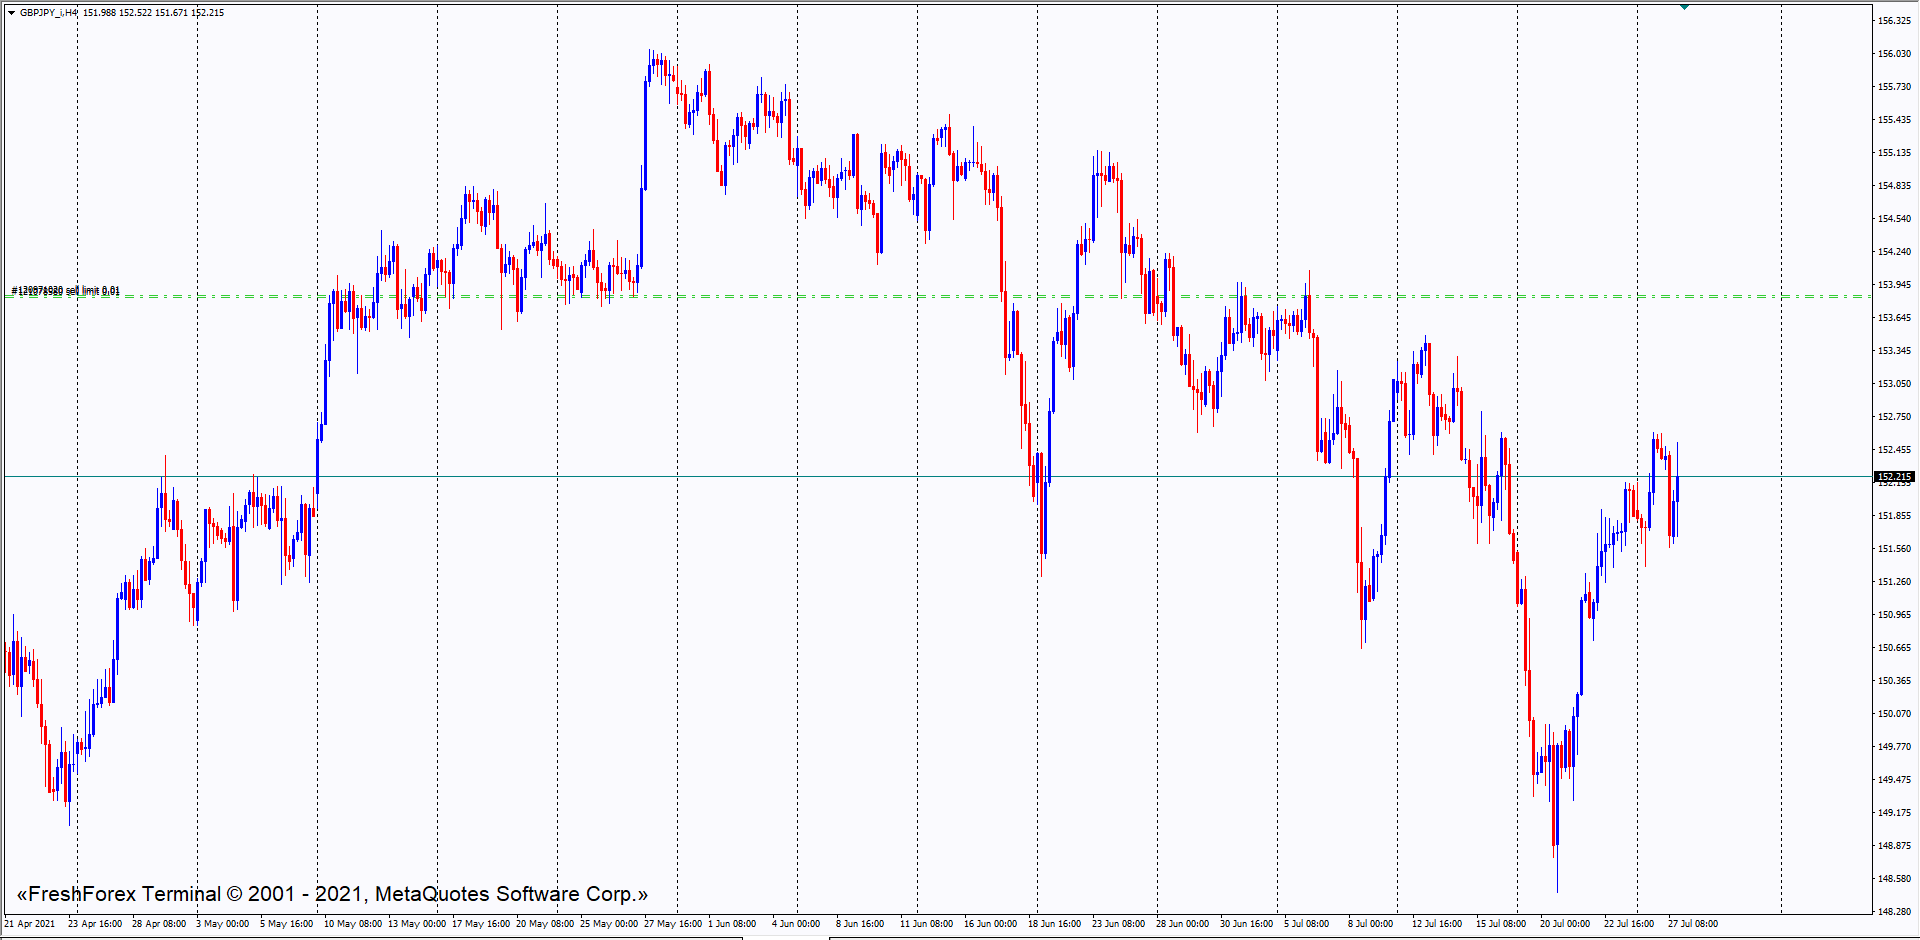This screenshot has height=940, width=1920.
Task: Click the 155.135 label on price scale
Action: coord(1894,153)
